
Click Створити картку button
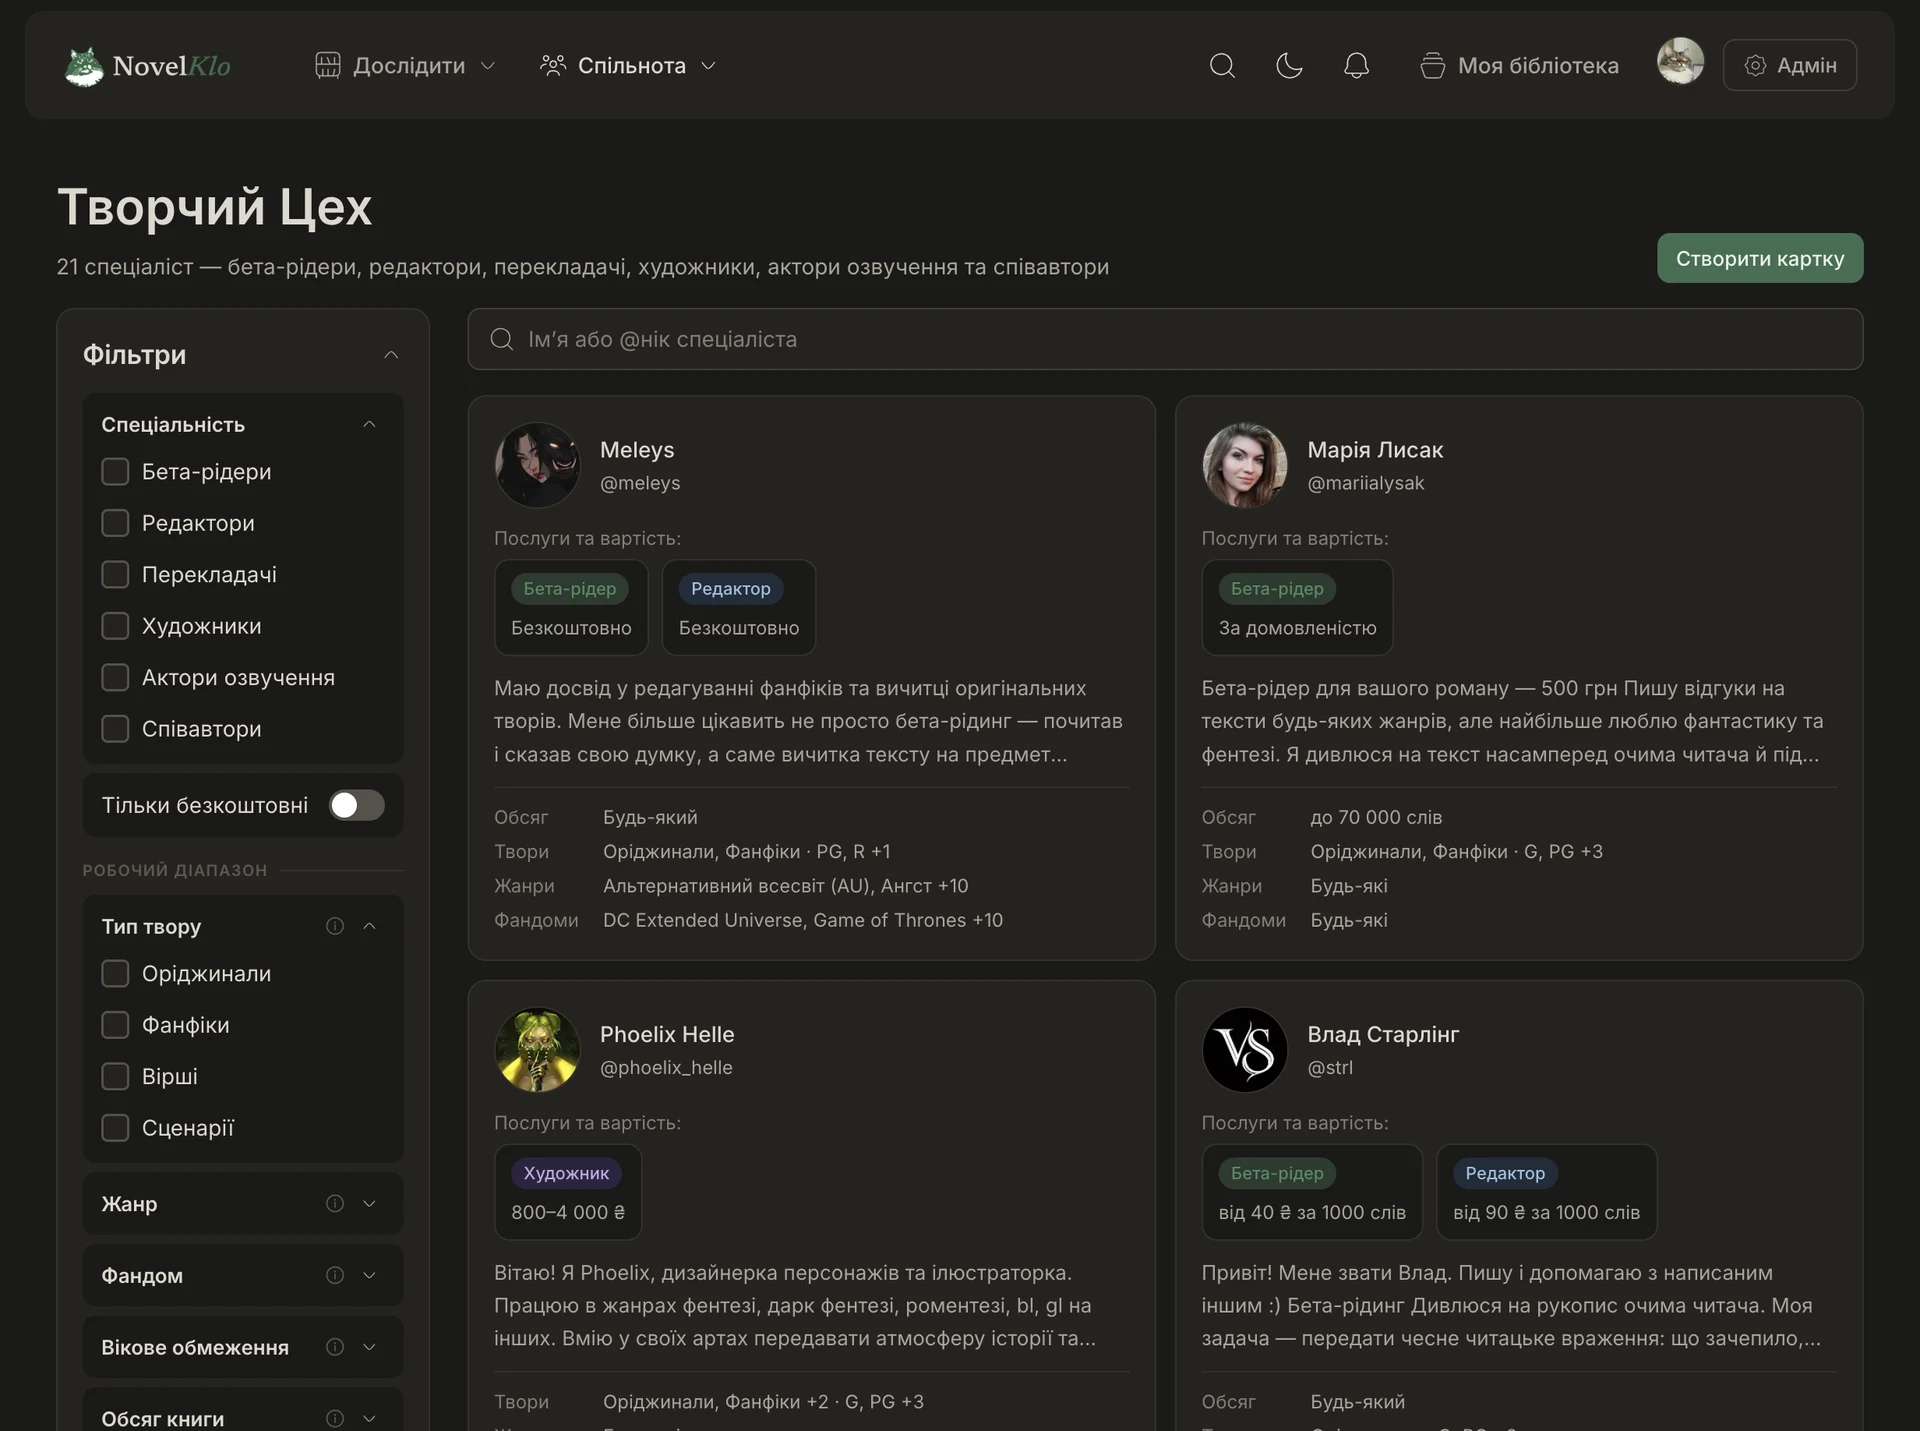point(1760,258)
